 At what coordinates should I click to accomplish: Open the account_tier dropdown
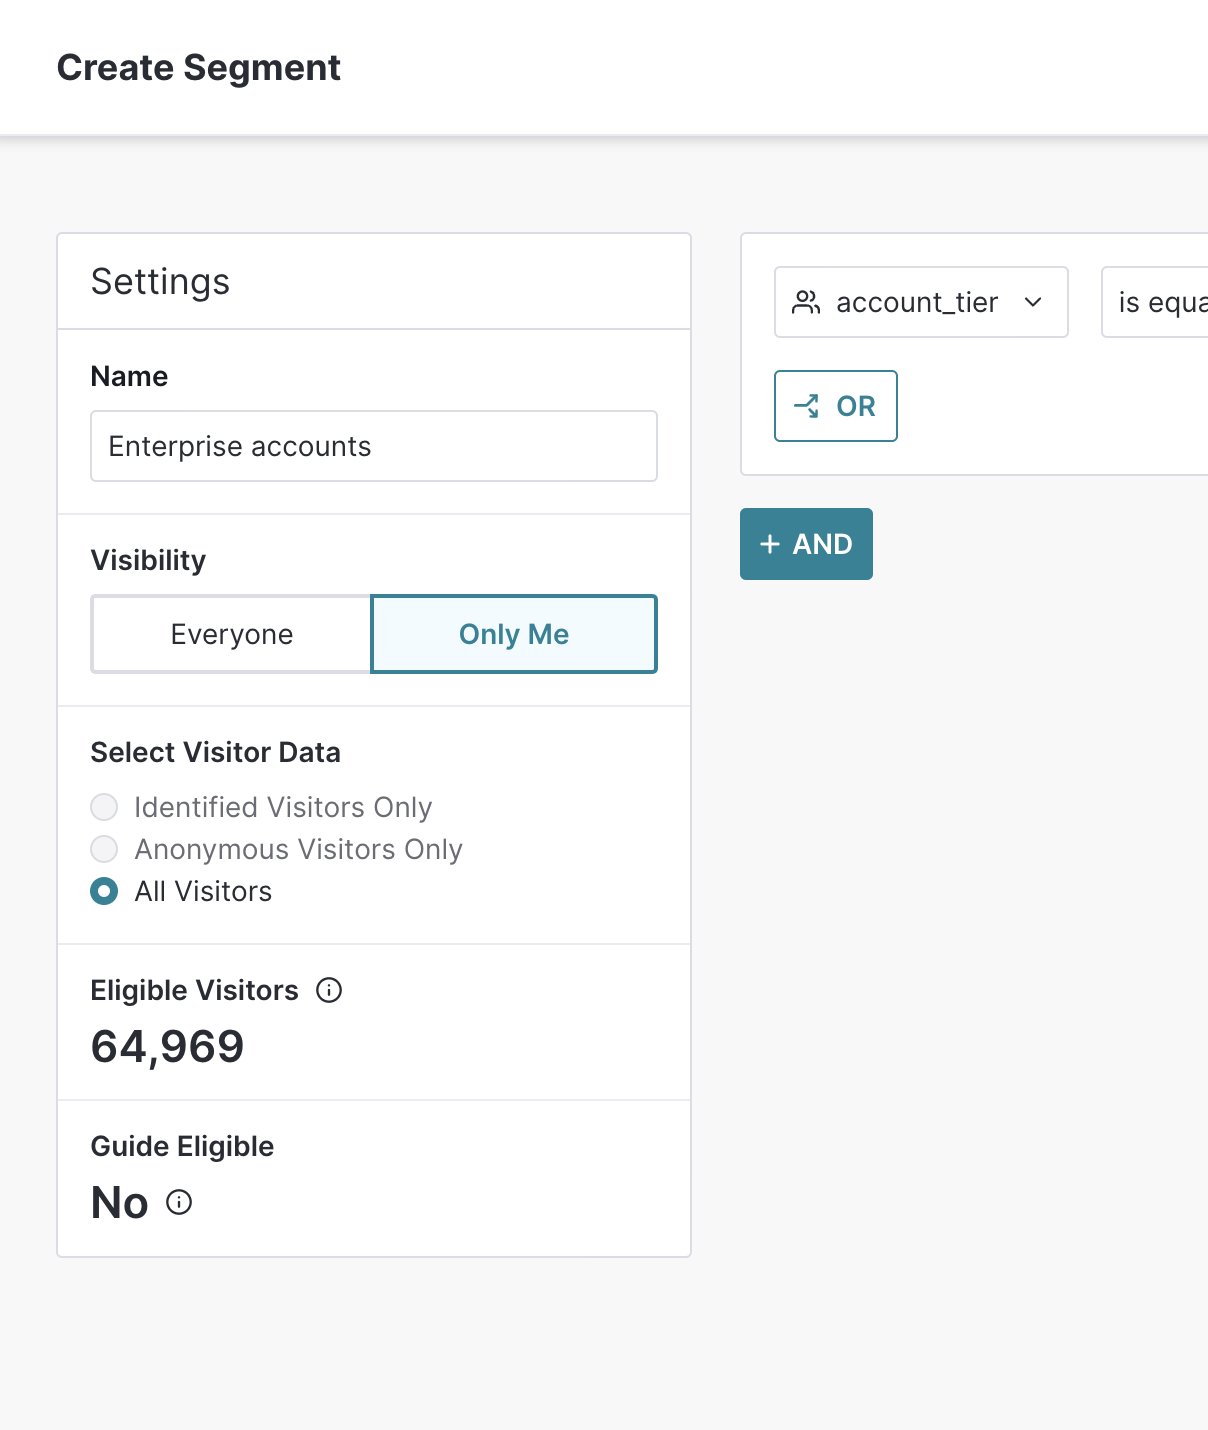pyautogui.click(x=921, y=302)
